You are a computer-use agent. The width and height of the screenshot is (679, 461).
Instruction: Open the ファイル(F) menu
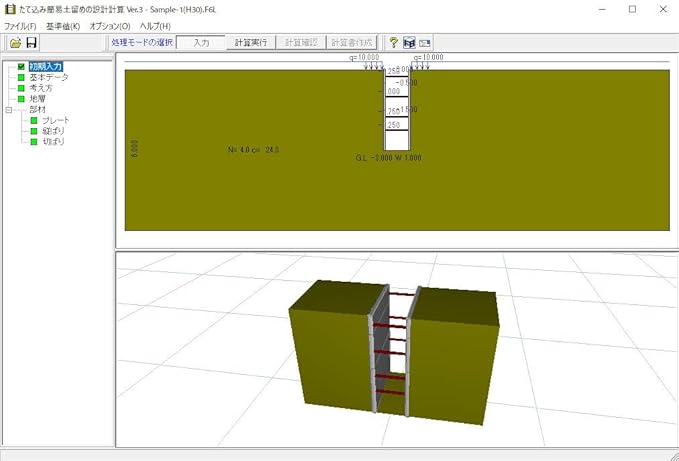[x=20, y=26]
